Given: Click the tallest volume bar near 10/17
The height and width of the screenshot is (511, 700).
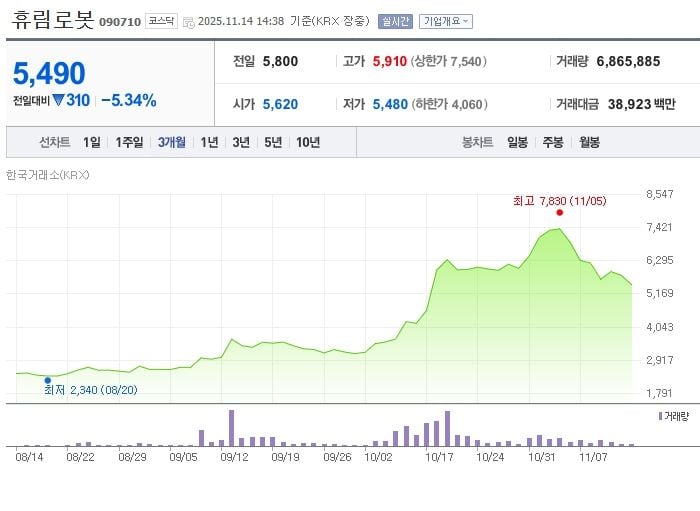Looking at the screenshot, I should [x=447, y=428].
